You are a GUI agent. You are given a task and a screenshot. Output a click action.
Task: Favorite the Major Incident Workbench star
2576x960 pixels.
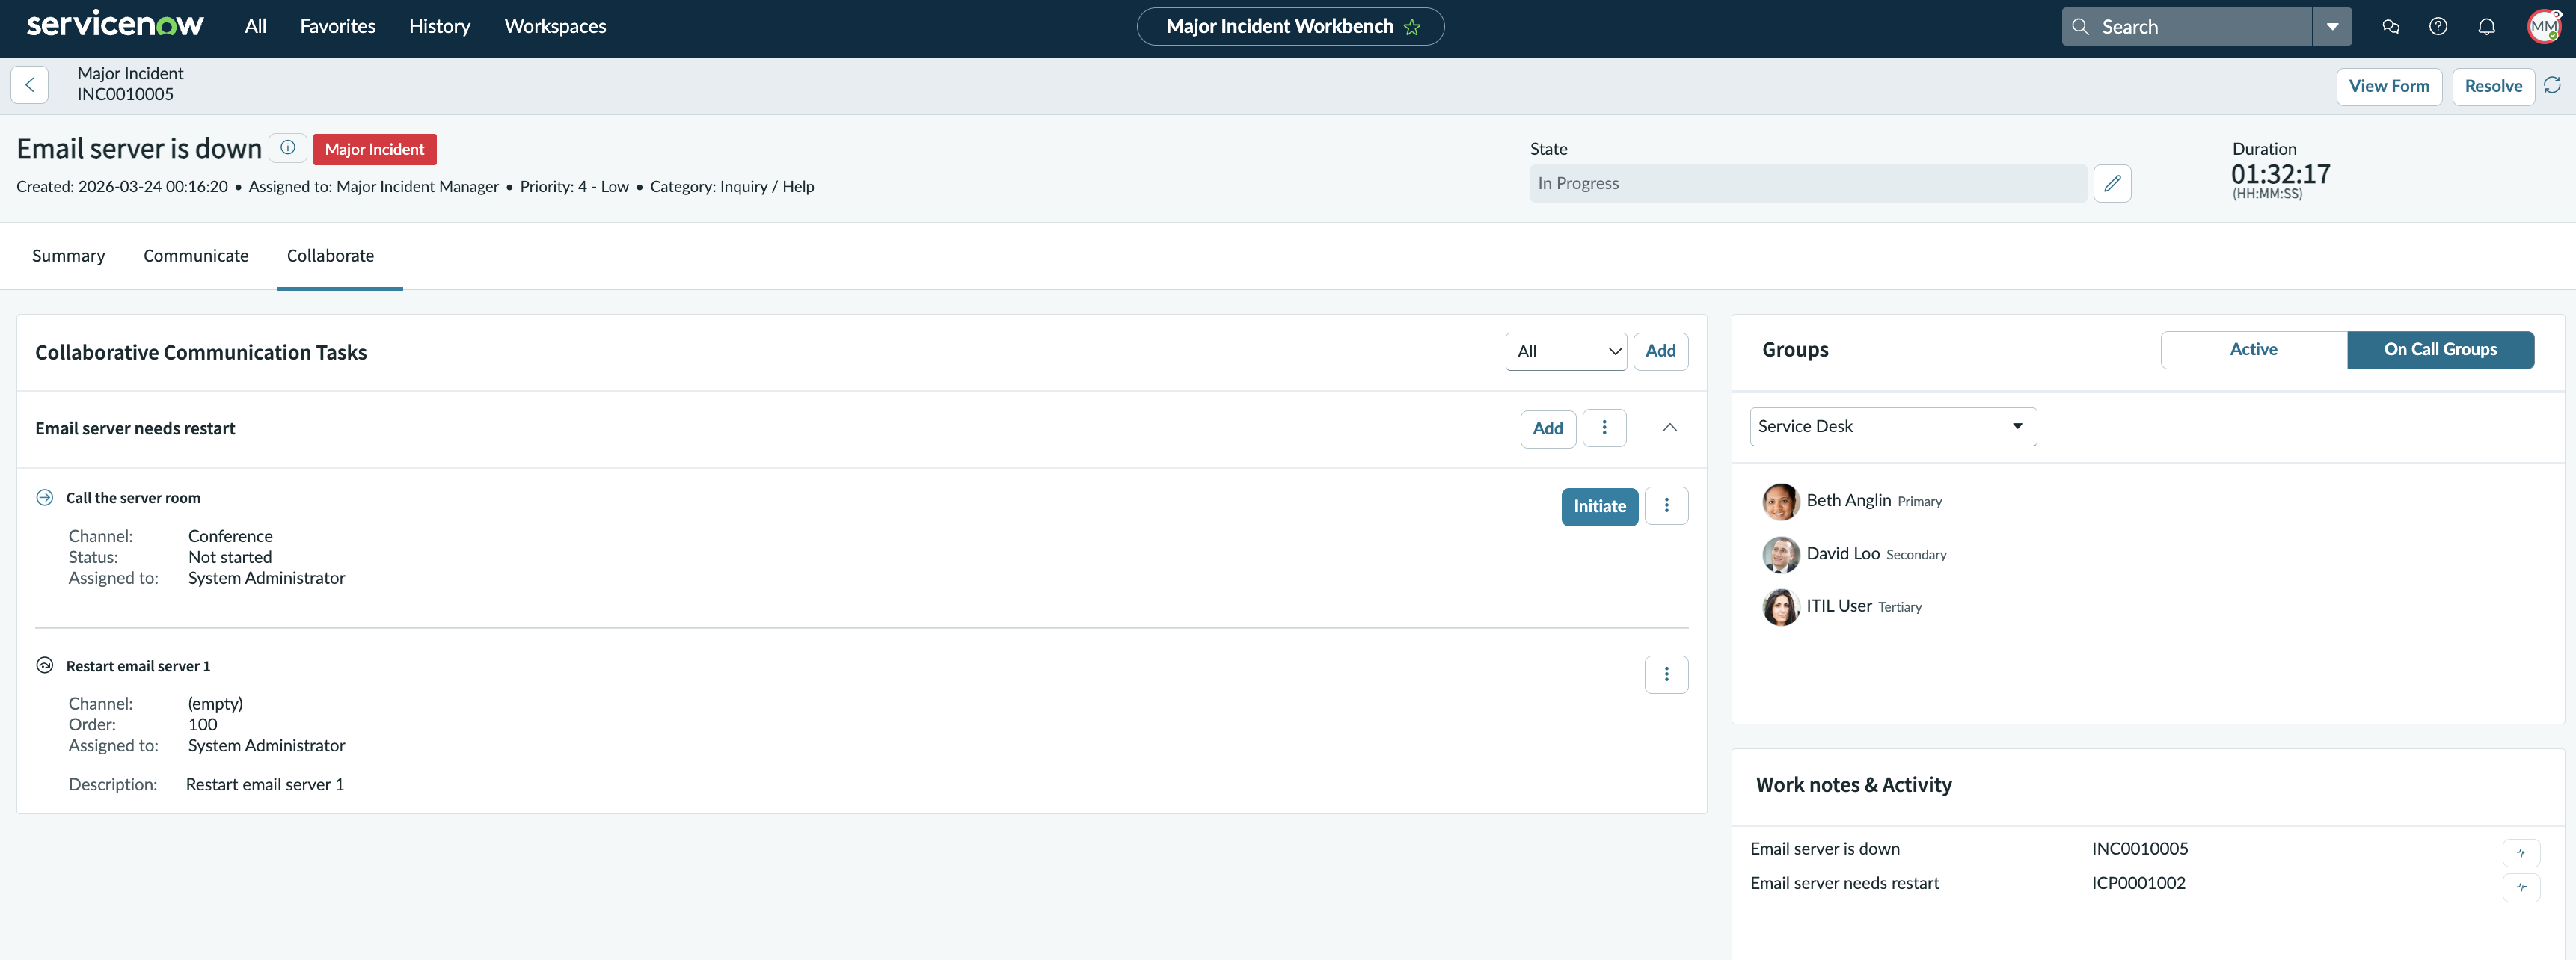(1412, 27)
